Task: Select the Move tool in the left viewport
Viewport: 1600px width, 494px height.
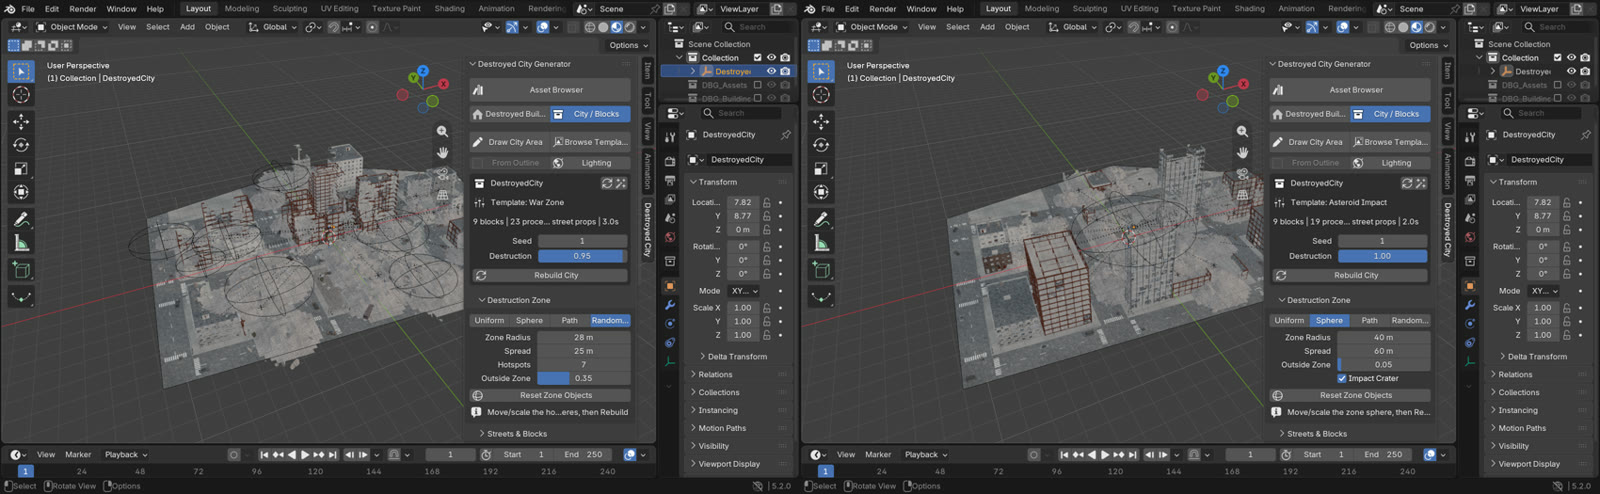Action: click(21, 121)
